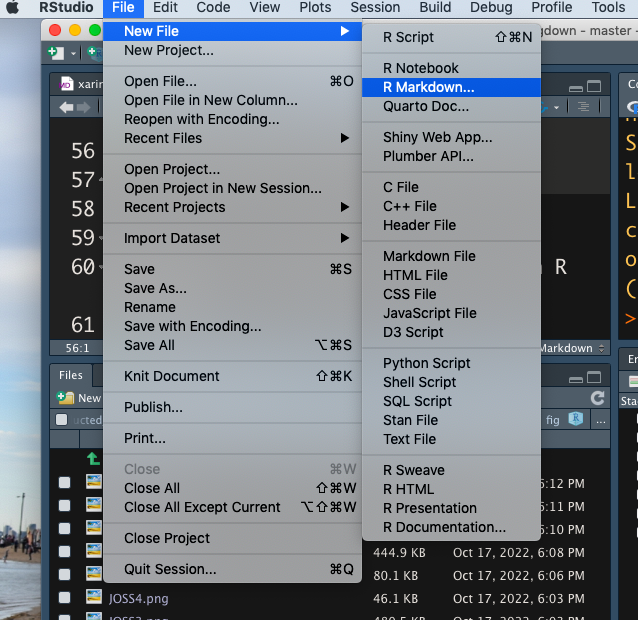Open the Edit menu
Viewport: 638px width, 620px height.
click(165, 8)
